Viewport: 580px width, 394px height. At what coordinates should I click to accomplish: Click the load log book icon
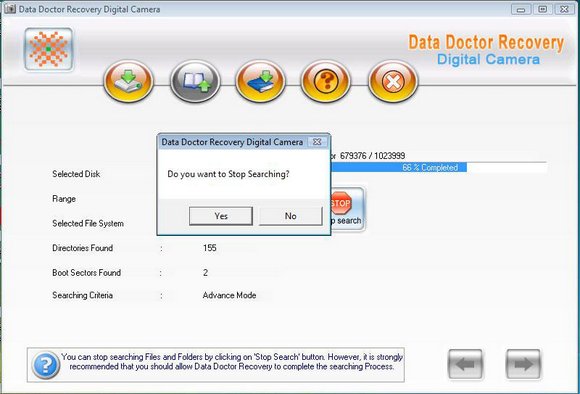coord(195,81)
